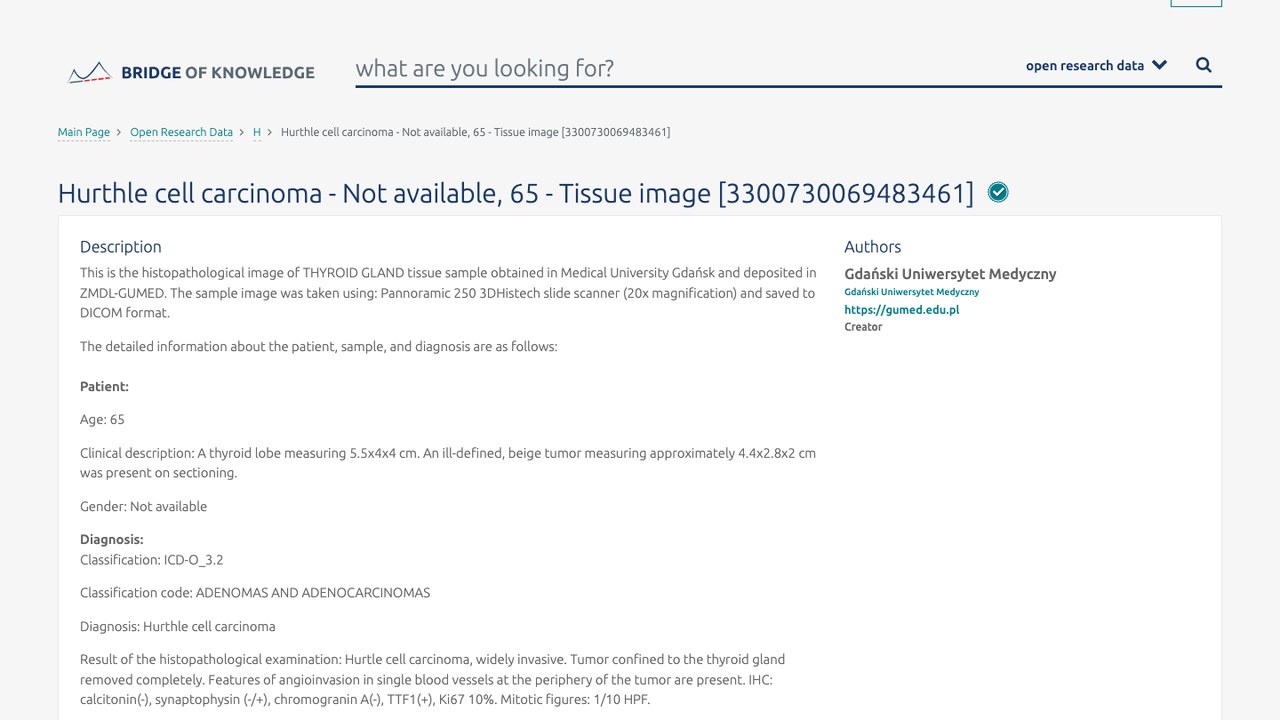Click the current-page breadcrumb Hurthle cell carcinoma text
Screen dimensions: 1280x720
tap(475, 132)
